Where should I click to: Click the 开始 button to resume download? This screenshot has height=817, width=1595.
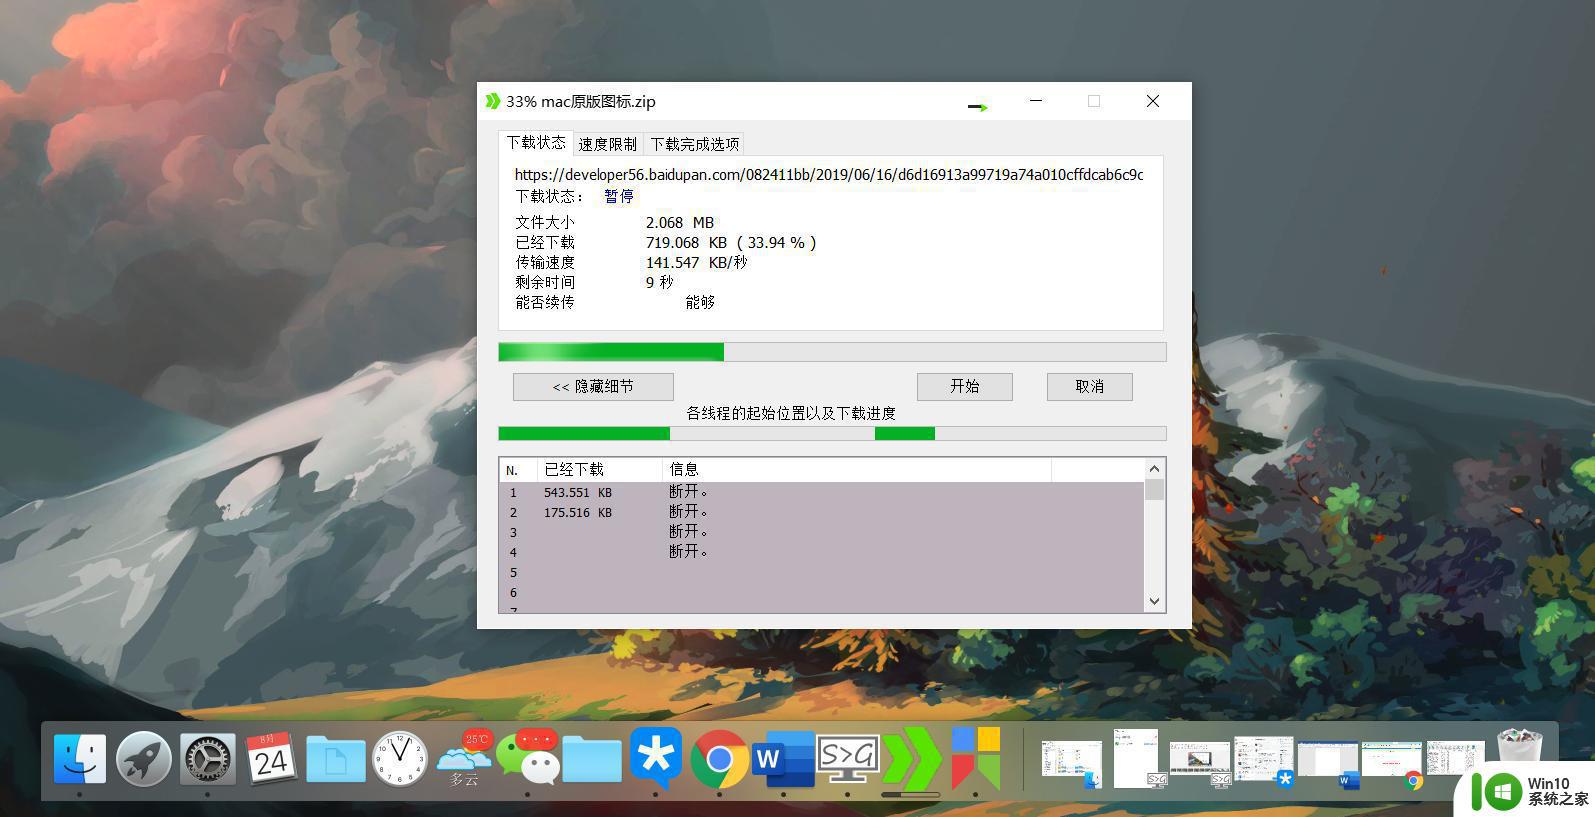[965, 386]
